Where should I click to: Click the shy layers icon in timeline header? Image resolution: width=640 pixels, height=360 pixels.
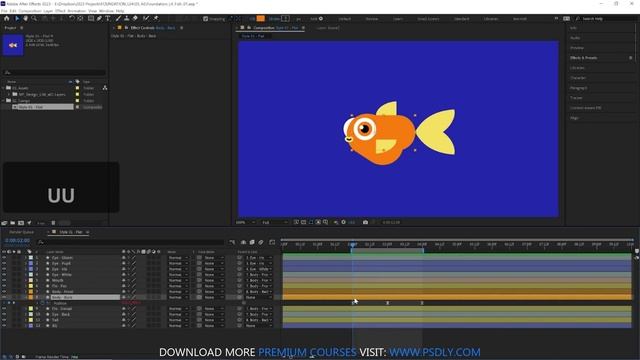click(244, 242)
